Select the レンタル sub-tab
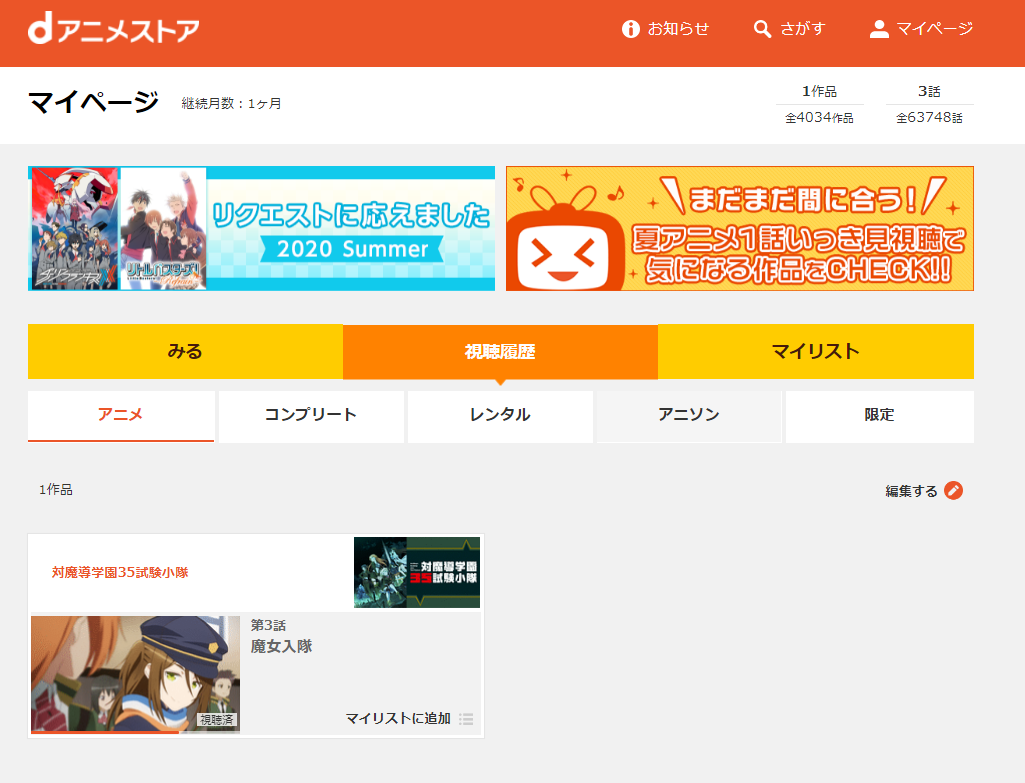1025x783 pixels. tap(500, 416)
